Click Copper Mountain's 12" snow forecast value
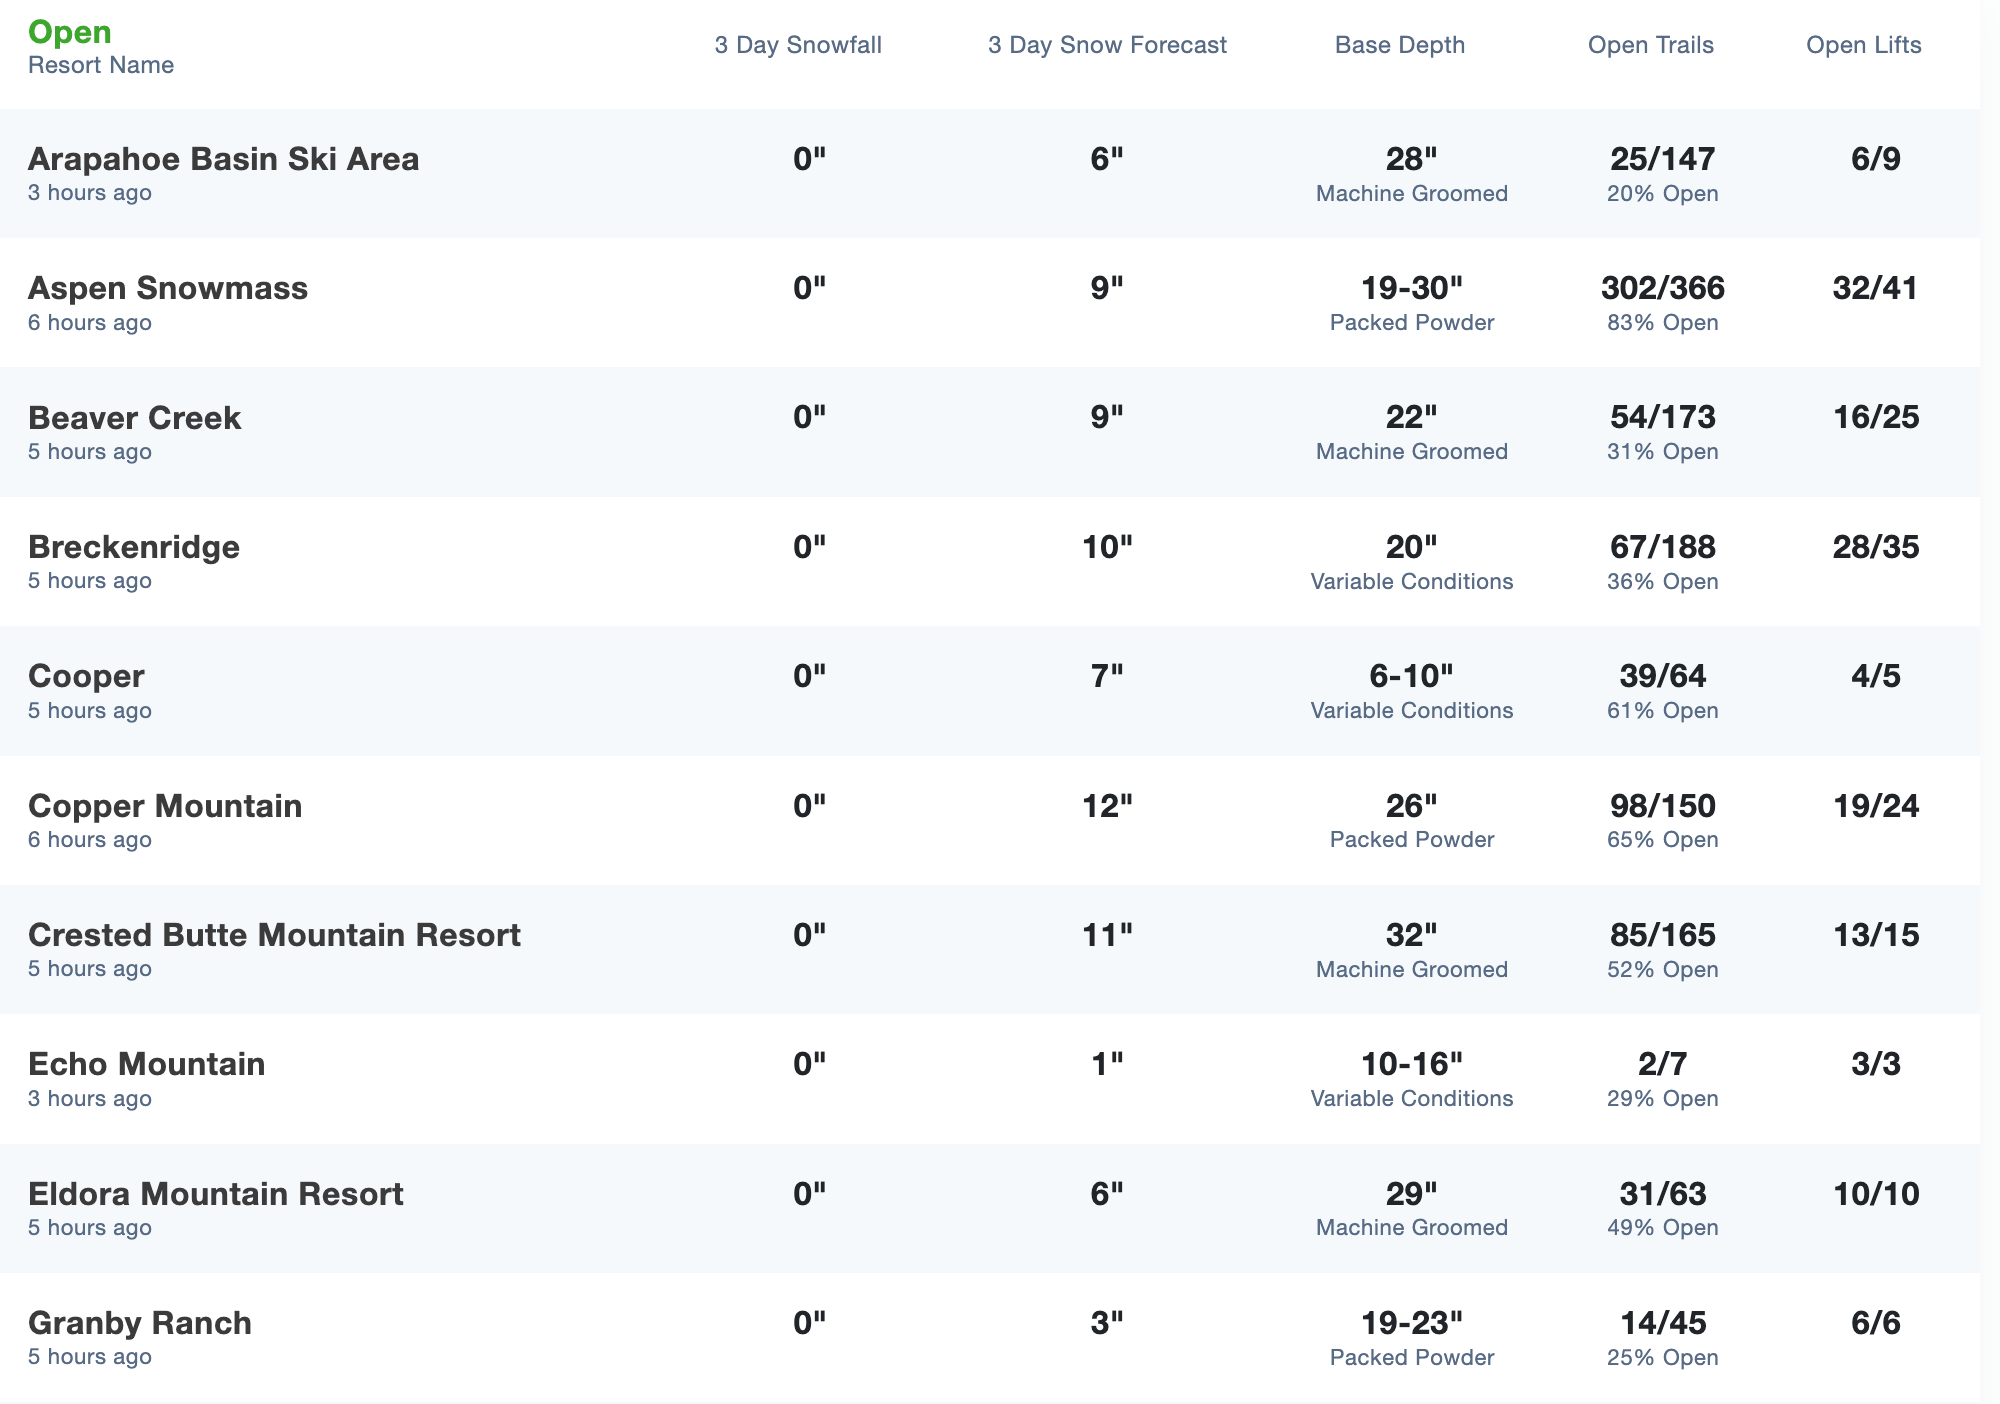 (x=1107, y=806)
